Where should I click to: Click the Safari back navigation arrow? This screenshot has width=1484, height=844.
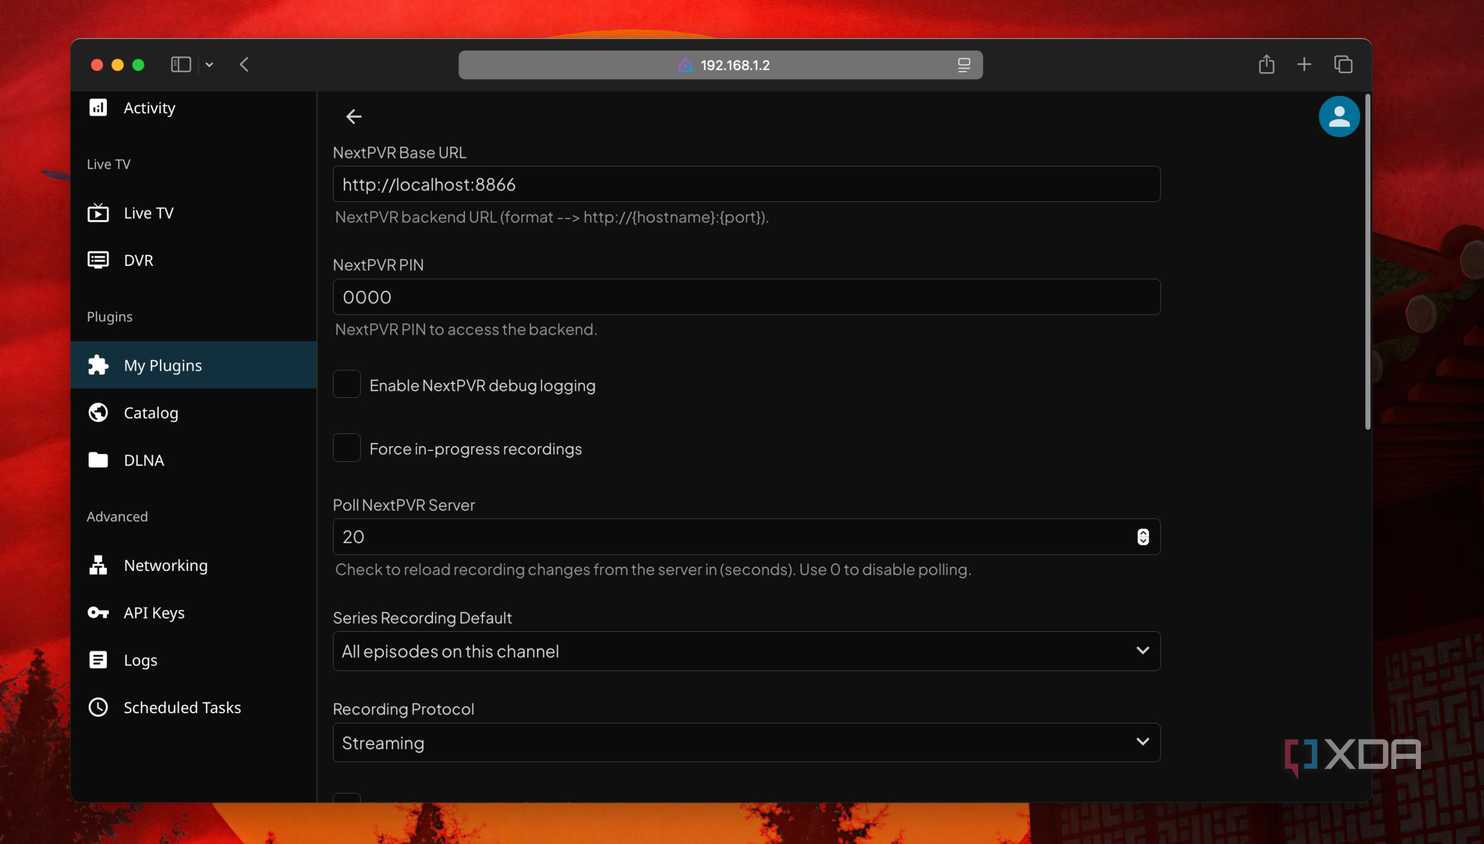244,64
